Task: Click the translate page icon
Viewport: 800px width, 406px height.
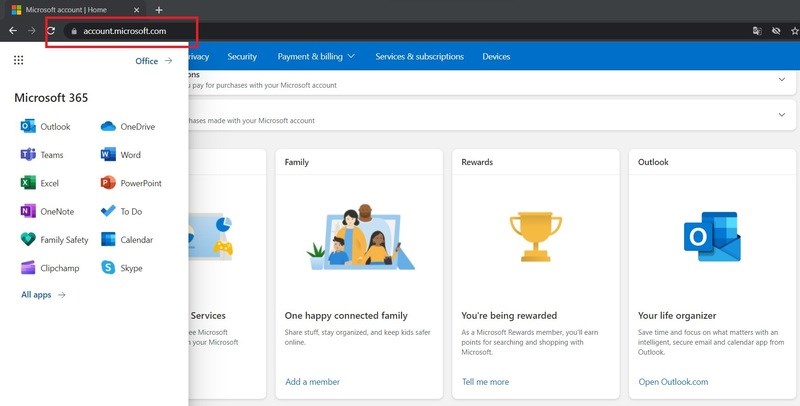Action: pyautogui.click(x=757, y=31)
